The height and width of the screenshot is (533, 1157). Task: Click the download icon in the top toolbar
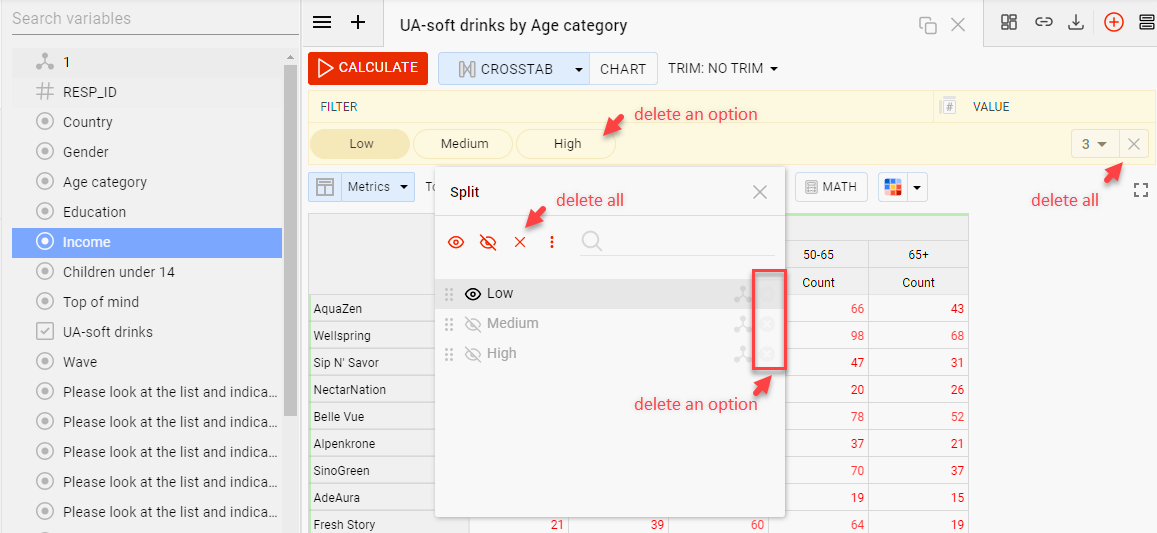[x=1076, y=22]
